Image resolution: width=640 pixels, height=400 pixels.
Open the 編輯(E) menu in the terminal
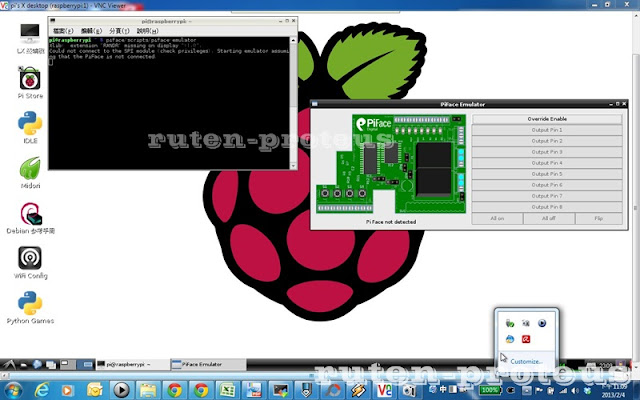coord(91,31)
